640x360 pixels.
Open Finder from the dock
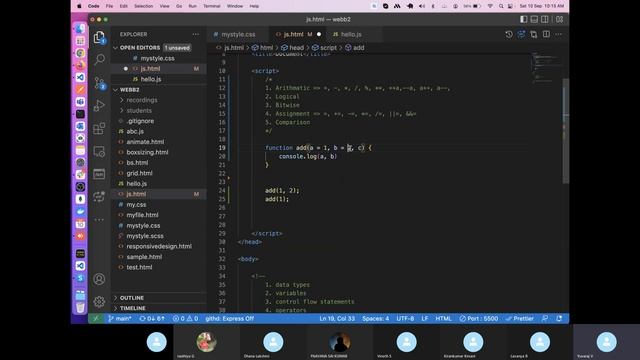point(80,29)
